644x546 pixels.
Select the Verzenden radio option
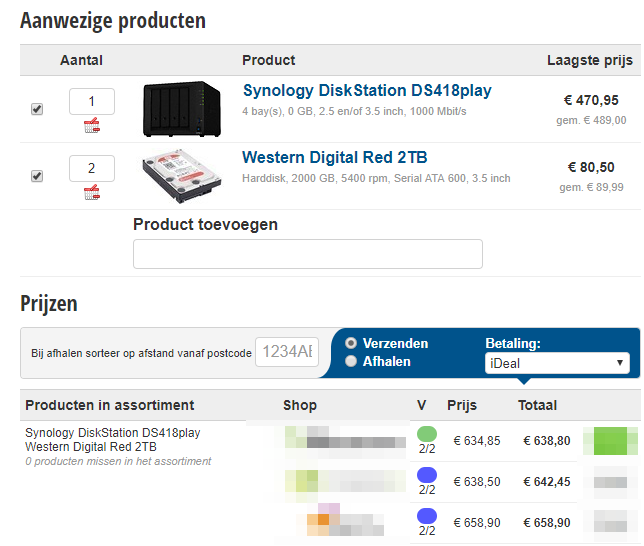[x=351, y=343]
